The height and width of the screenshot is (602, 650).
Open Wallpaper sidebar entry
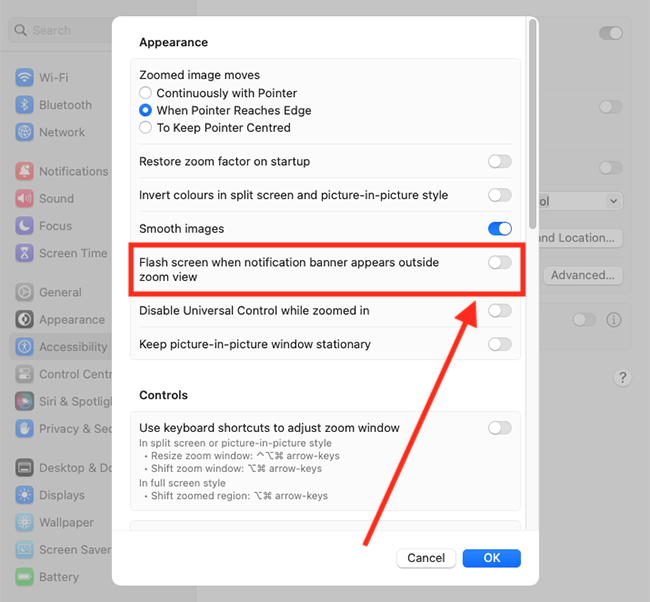tap(66, 522)
